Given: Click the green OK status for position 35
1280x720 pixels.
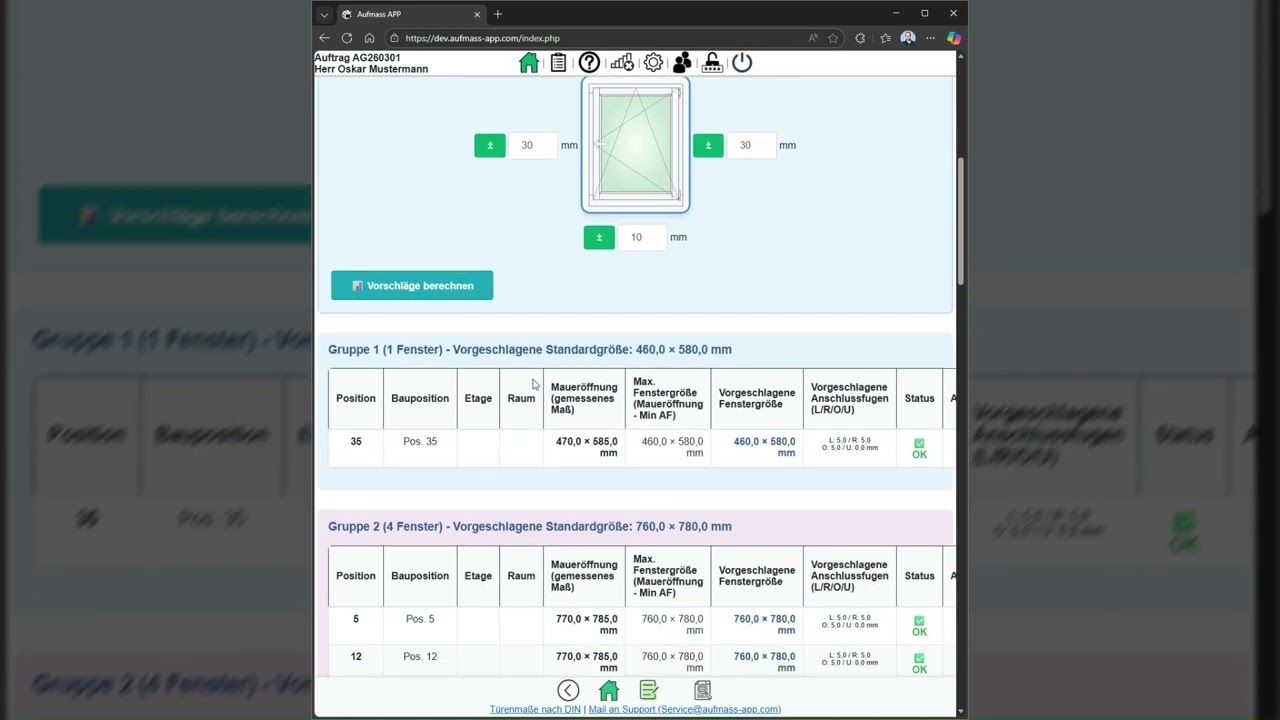Looking at the screenshot, I should tap(919, 449).
